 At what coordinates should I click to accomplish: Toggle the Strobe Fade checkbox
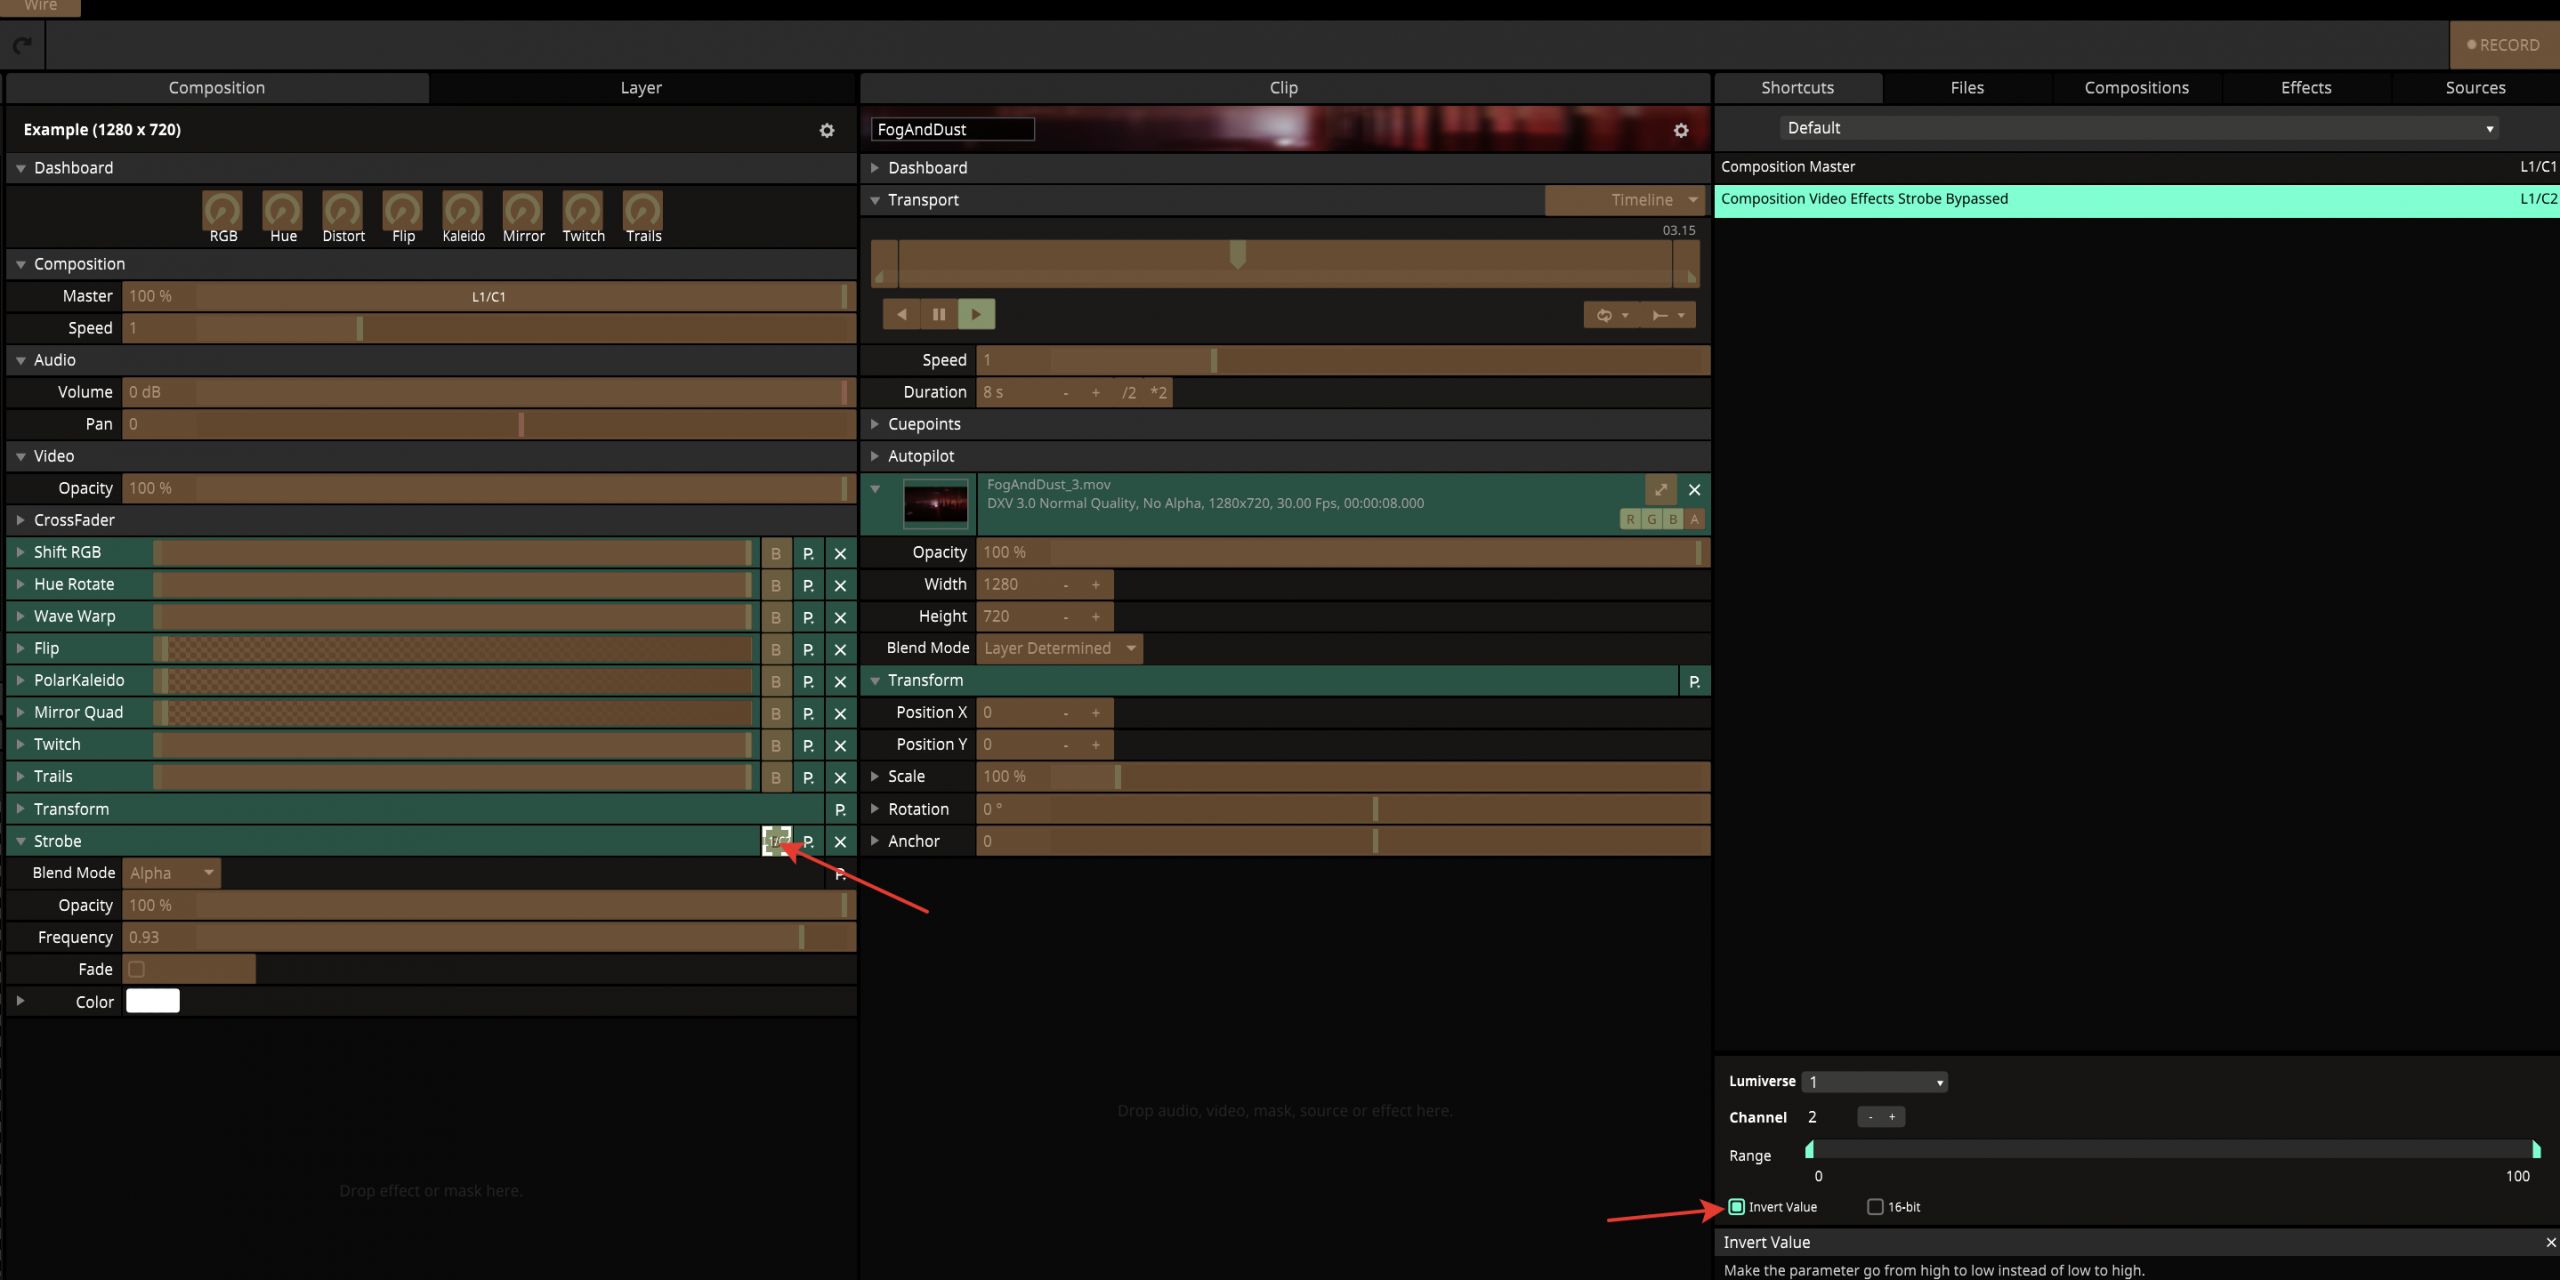click(x=137, y=969)
